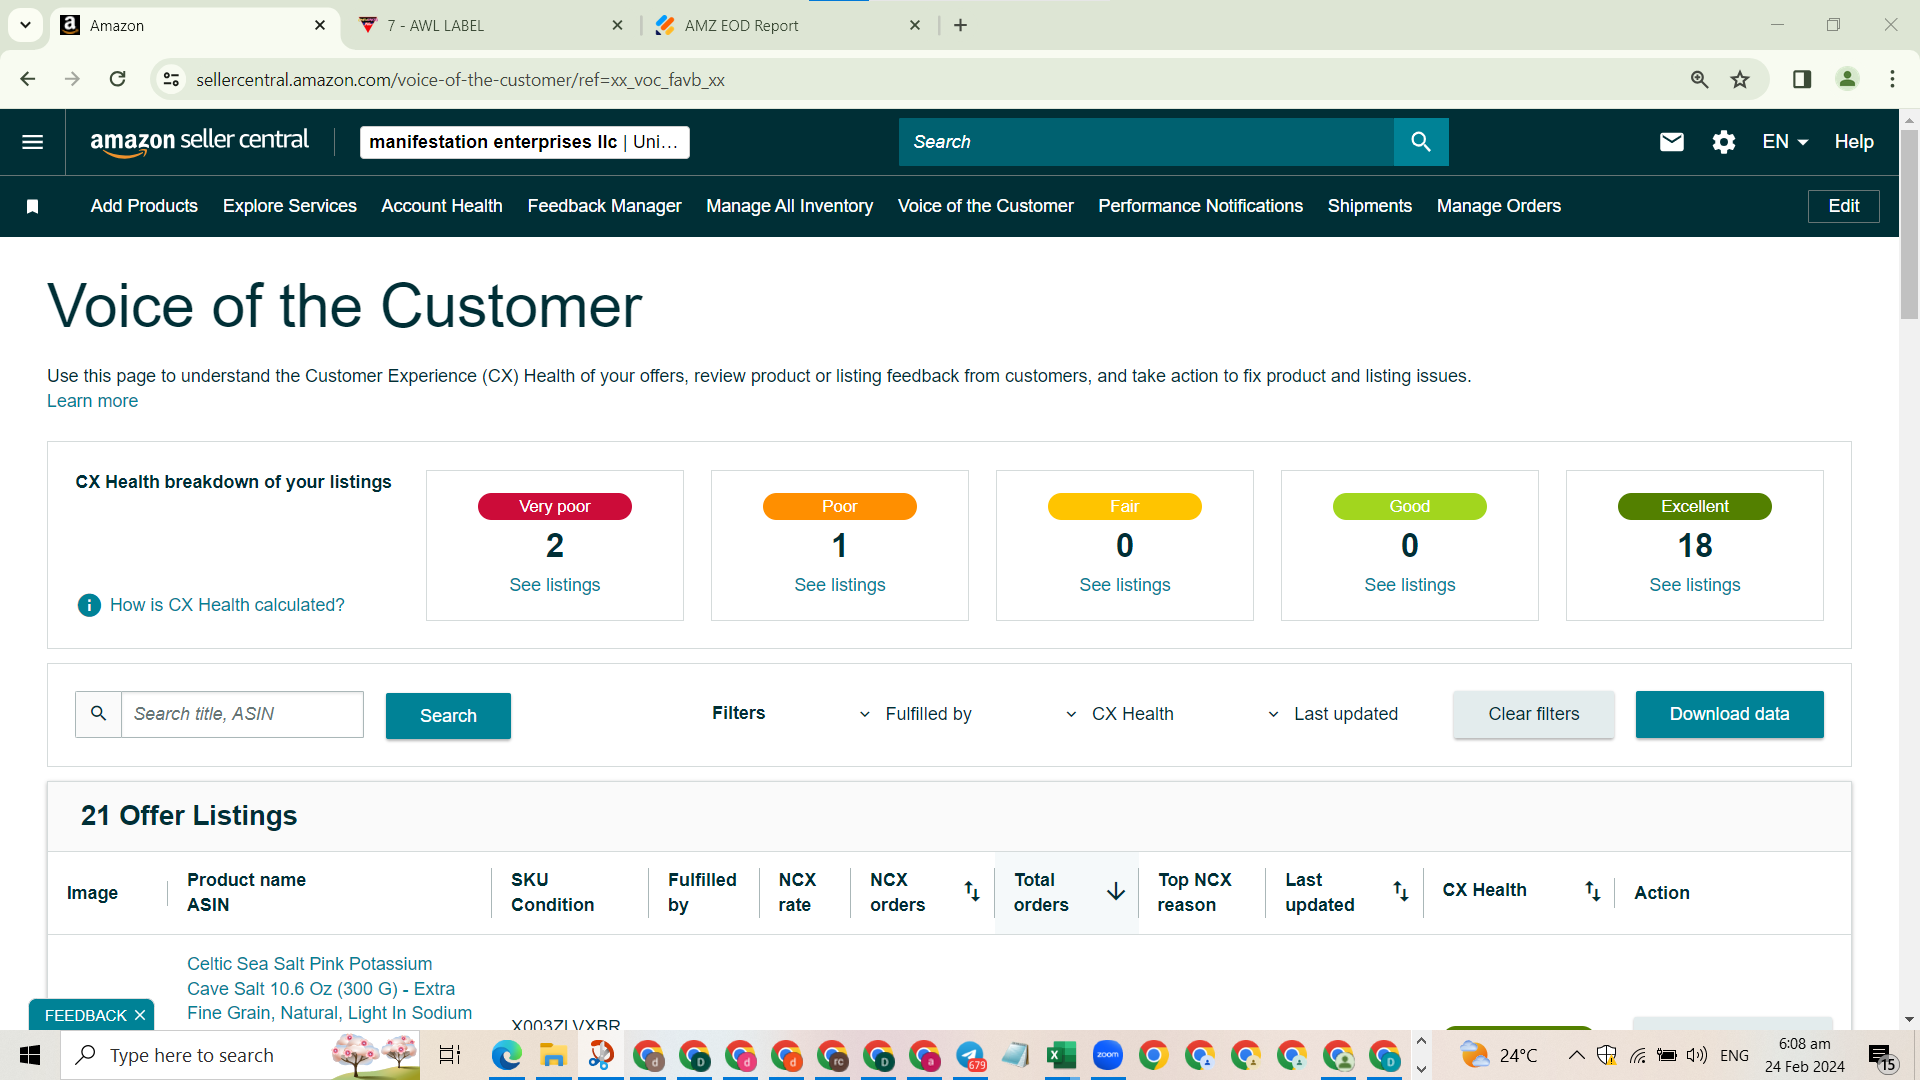
Task: Expand the CX Health filter
Action: tap(1120, 714)
